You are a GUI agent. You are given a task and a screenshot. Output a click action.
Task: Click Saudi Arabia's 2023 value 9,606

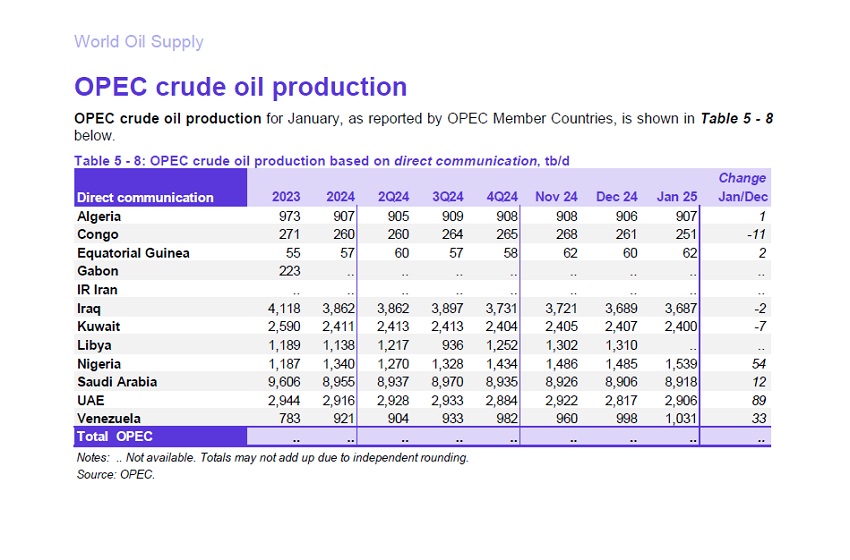[282, 382]
